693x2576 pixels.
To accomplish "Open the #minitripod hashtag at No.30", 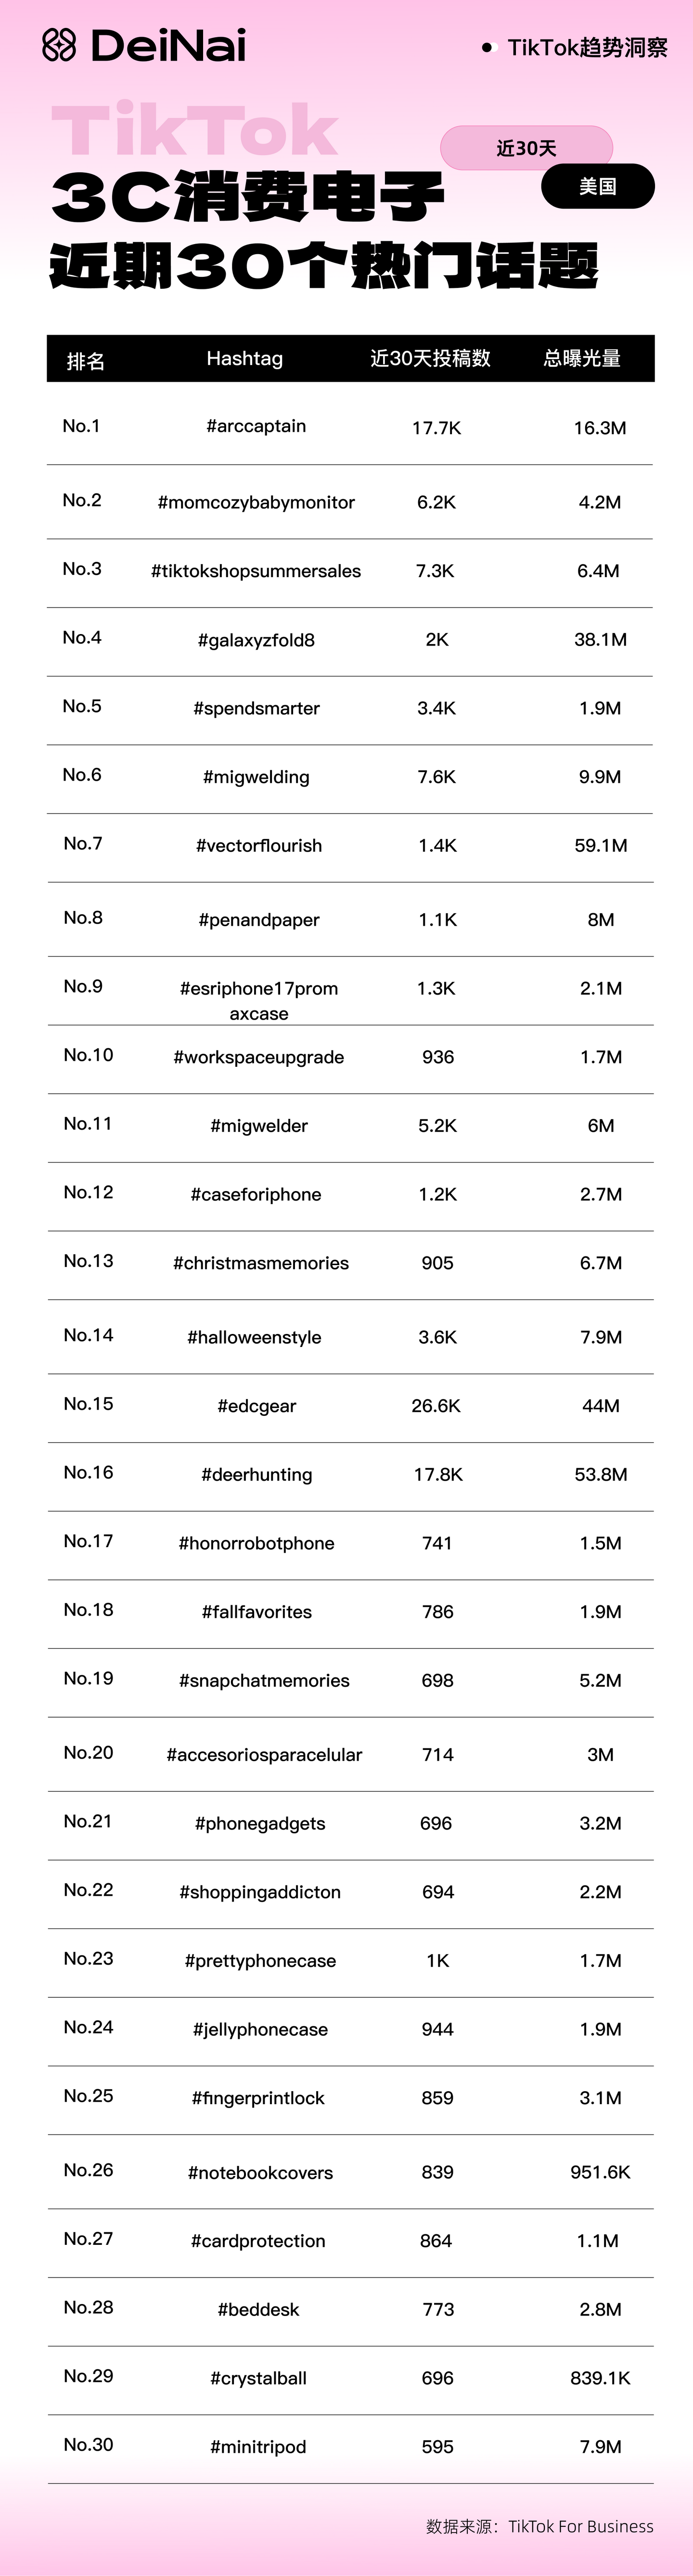I will click(x=258, y=2447).
